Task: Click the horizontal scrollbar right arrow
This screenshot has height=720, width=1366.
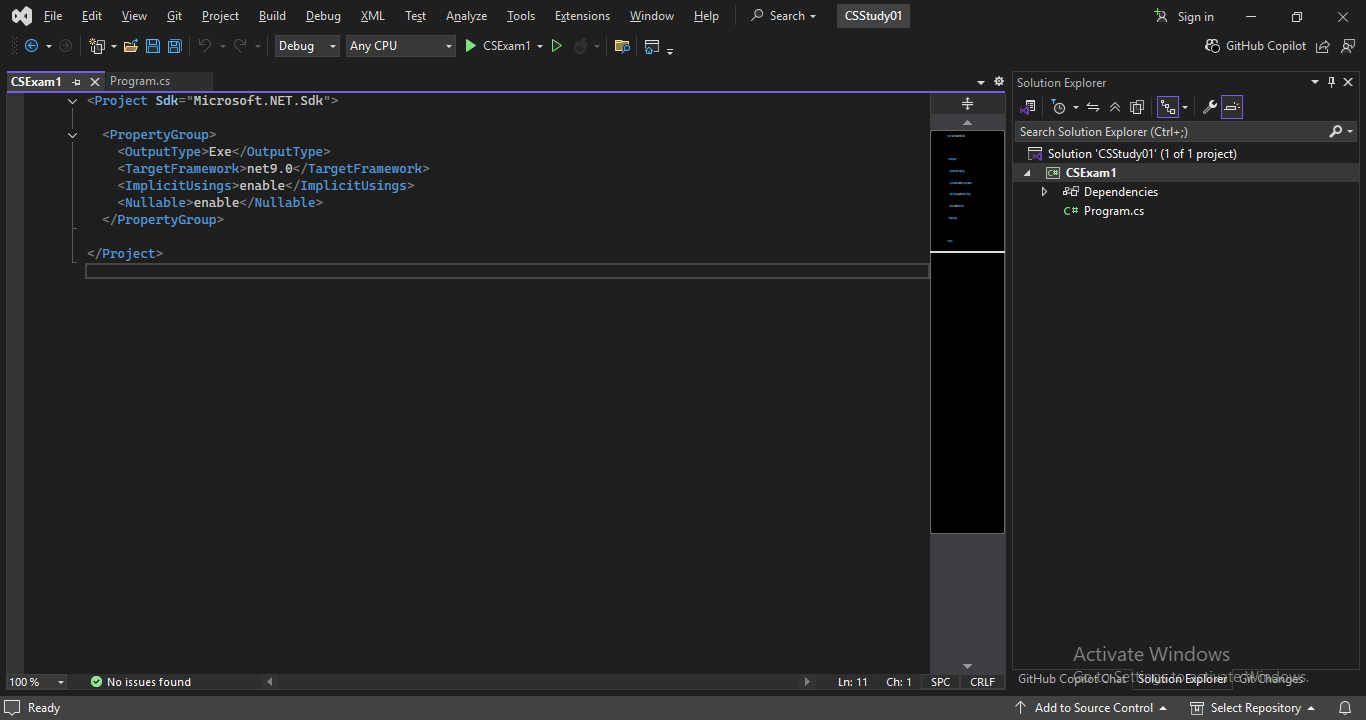Action: tap(808, 682)
